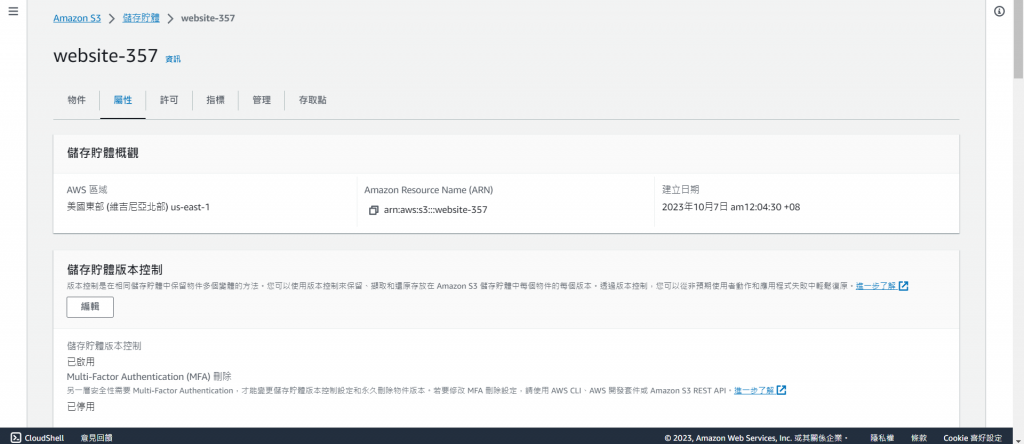Click external link icon beside MFA learn more

[782, 390]
